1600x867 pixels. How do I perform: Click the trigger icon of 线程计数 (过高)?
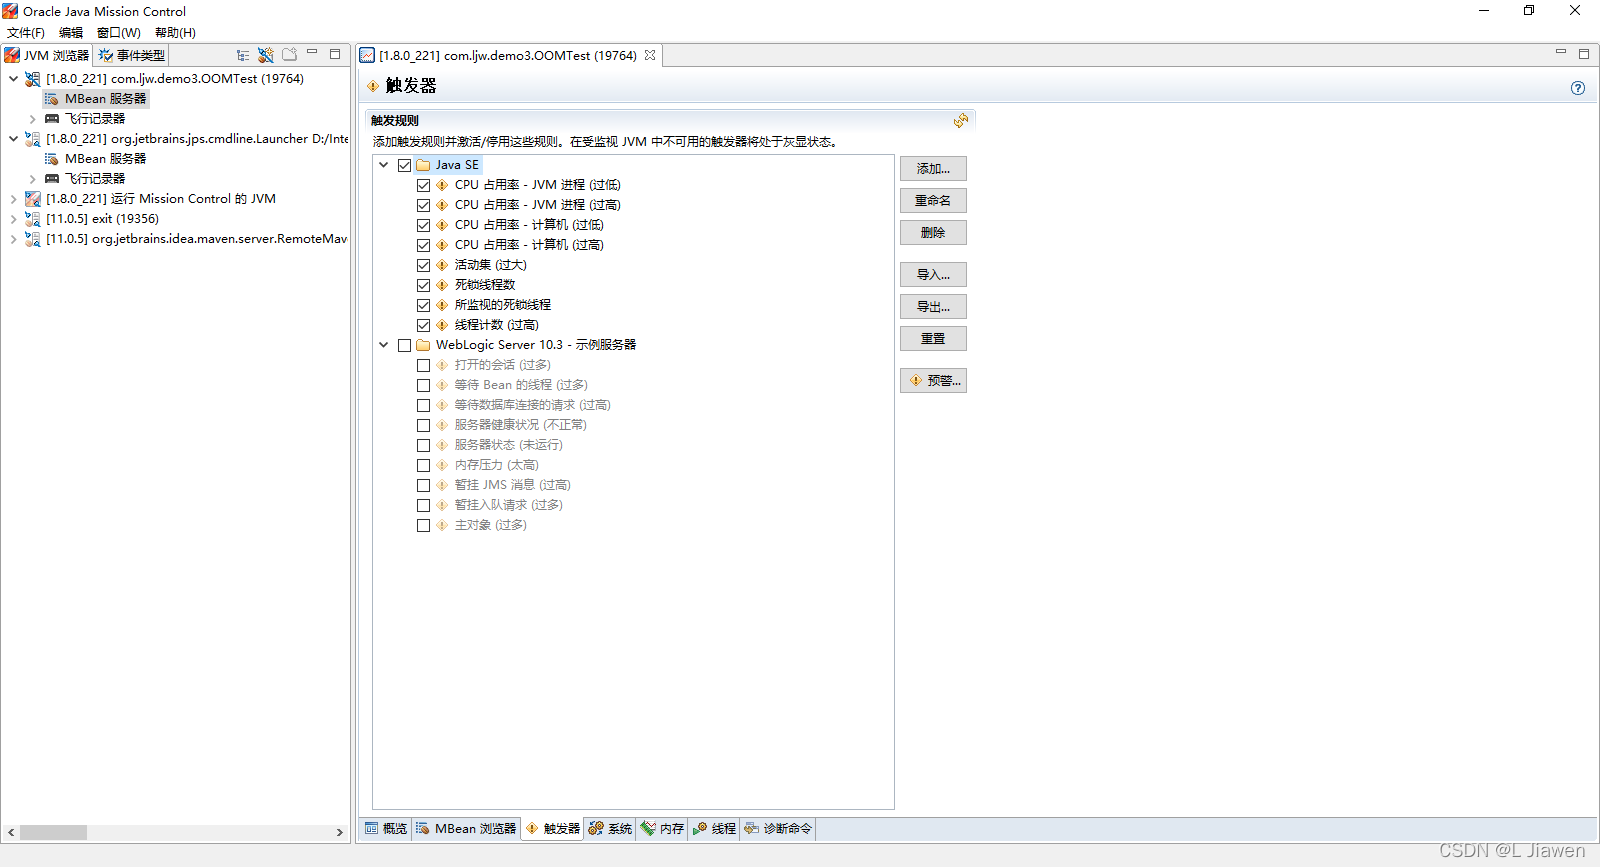click(442, 325)
